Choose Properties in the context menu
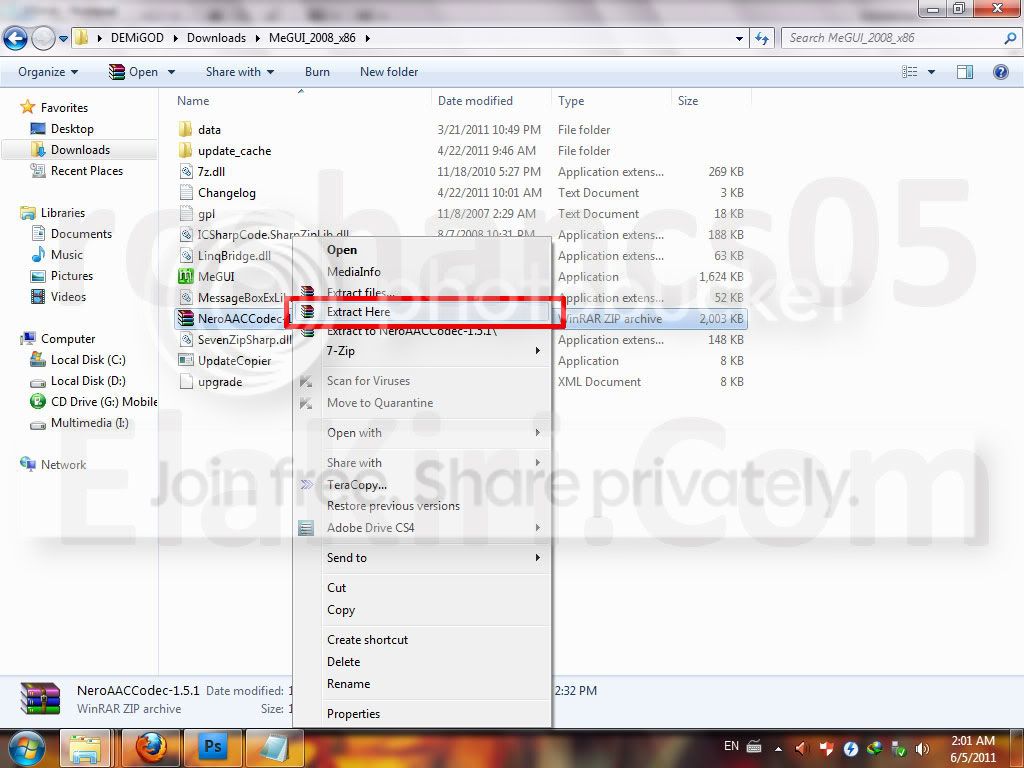This screenshot has height=768, width=1024. 422,714
